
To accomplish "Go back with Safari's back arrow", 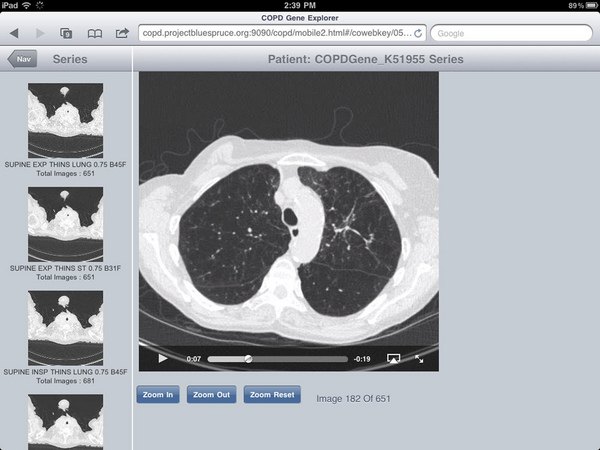I will [14, 33].
